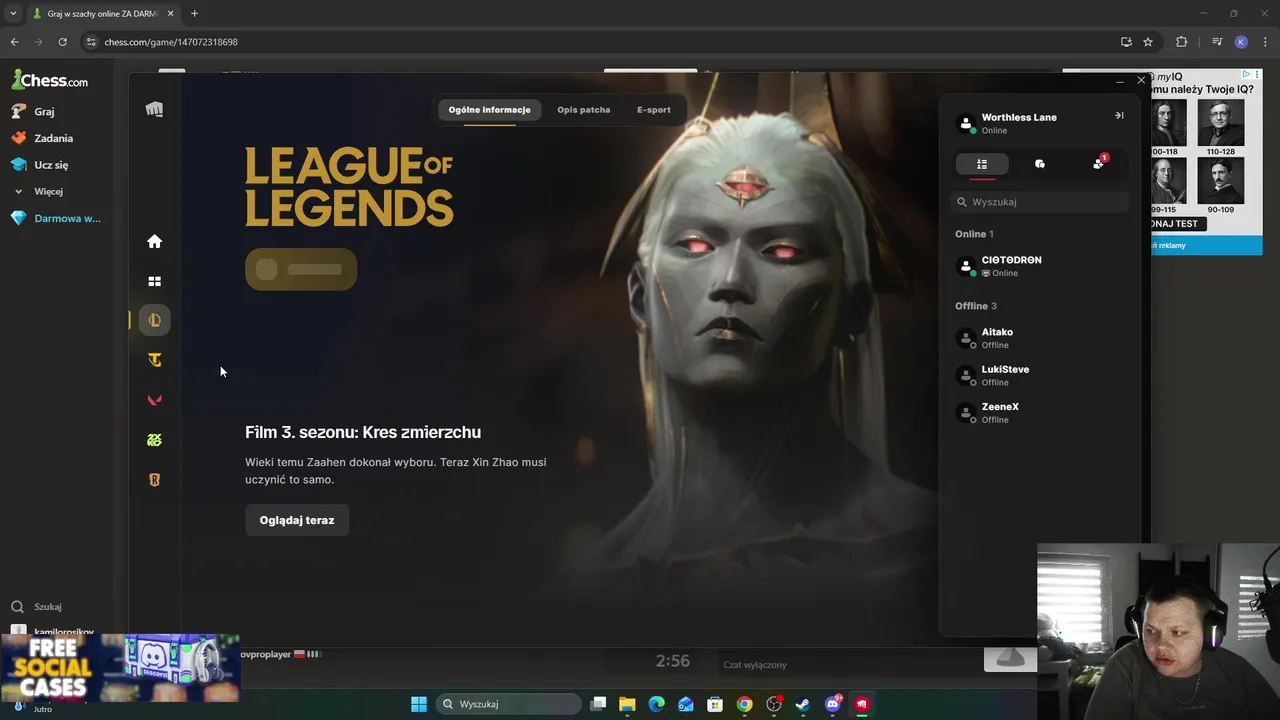
Task: Open the Windows Start menu
Action: (419, 704)
